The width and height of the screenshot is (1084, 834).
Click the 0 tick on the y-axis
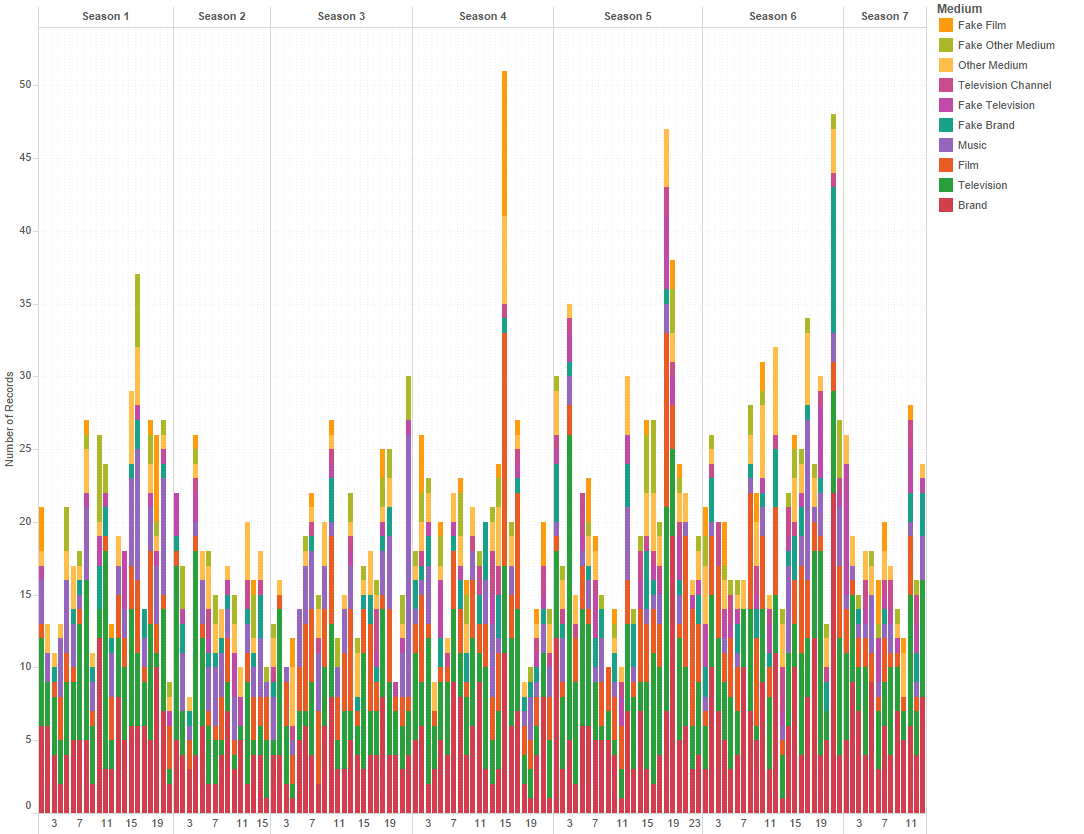(28, 806)
